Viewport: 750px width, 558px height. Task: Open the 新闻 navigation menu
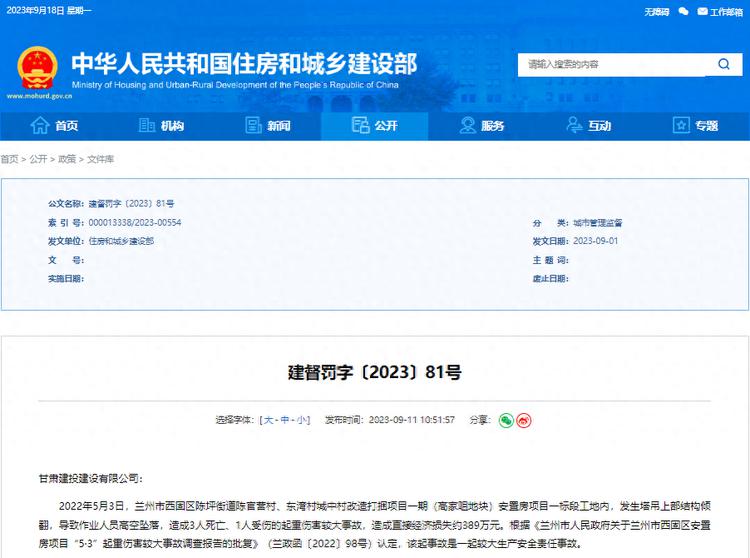[x=267, y=125]
